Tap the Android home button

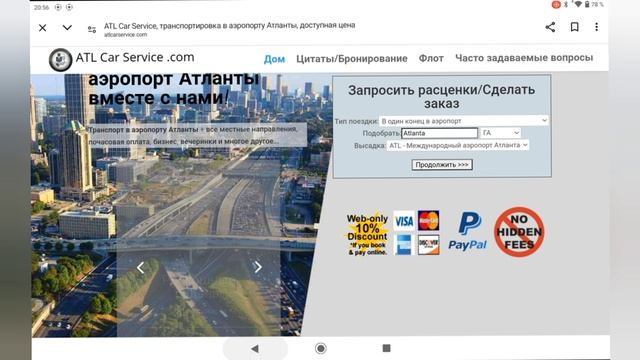click(x=321, y=348)
